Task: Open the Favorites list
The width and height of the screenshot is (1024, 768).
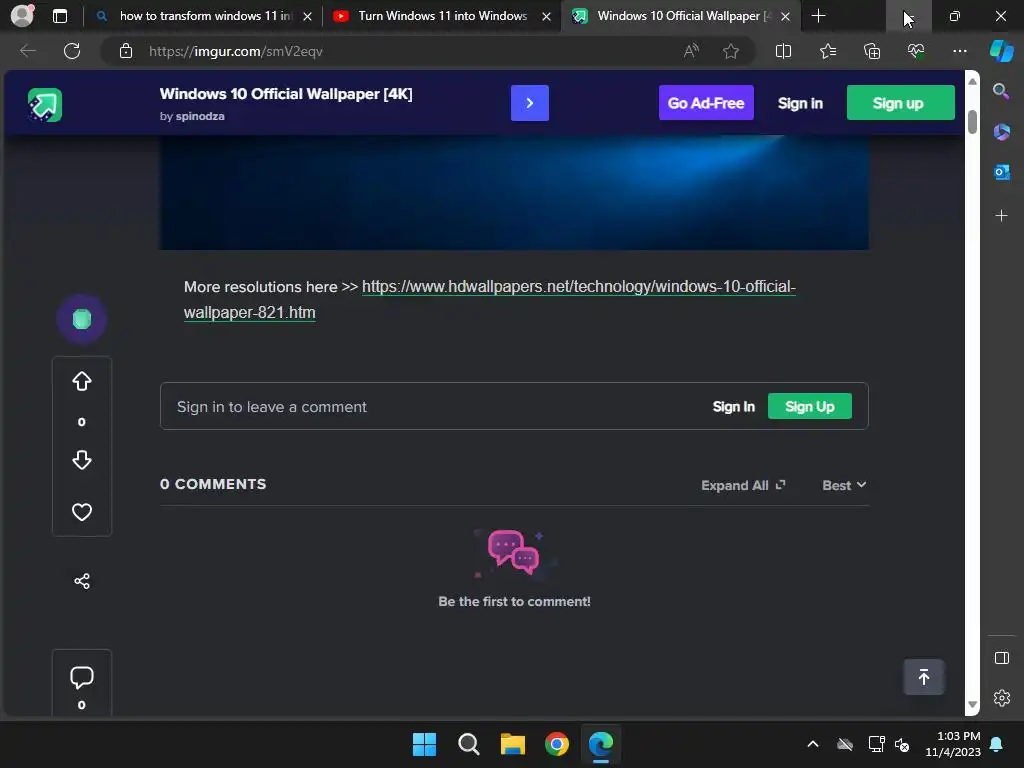Action: tap(827, 51)
